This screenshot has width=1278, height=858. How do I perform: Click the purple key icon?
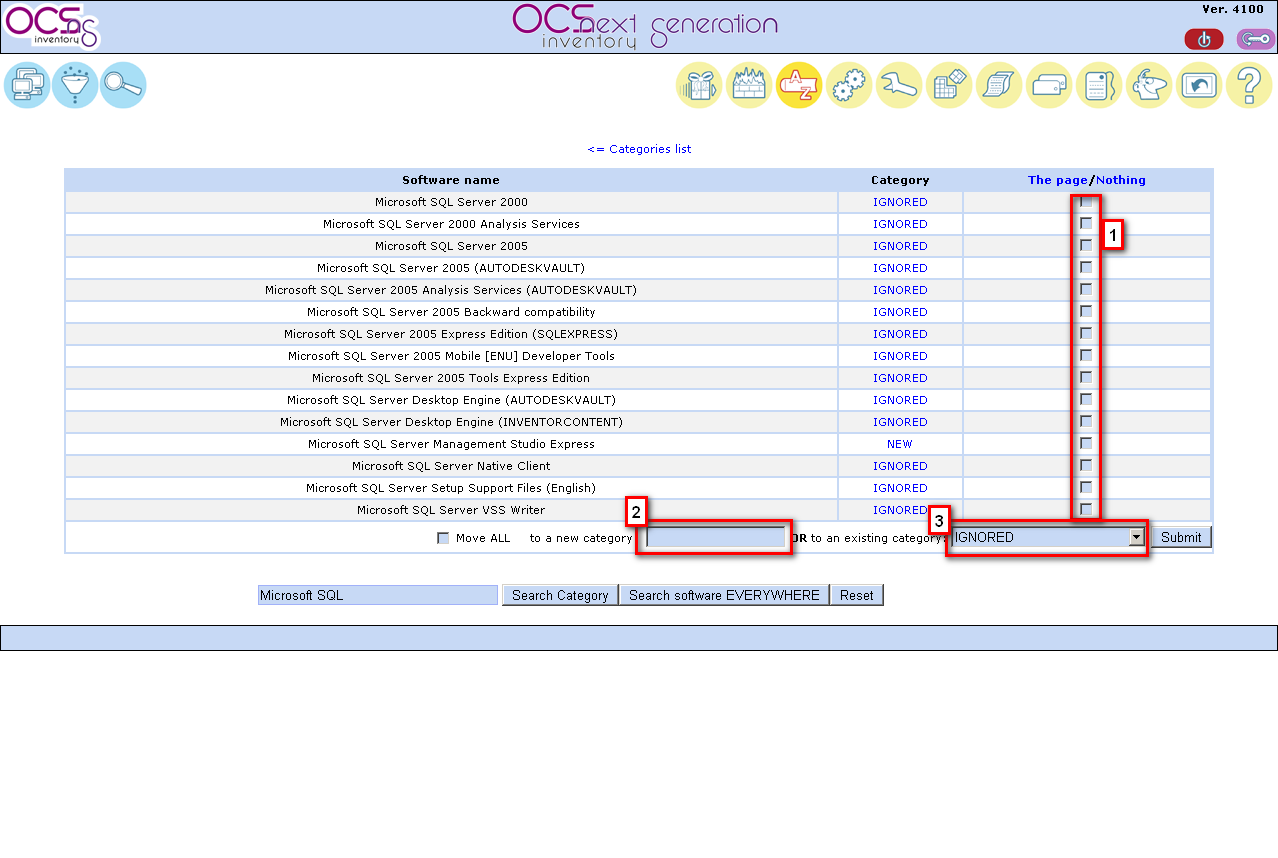pyautogui.click(x=1256, y=39)
